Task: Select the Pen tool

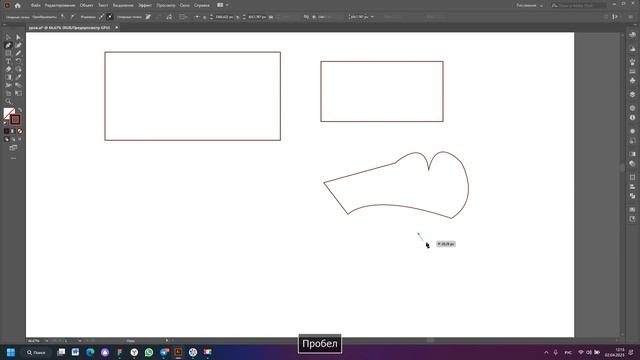Action: (x=8, y=45)
